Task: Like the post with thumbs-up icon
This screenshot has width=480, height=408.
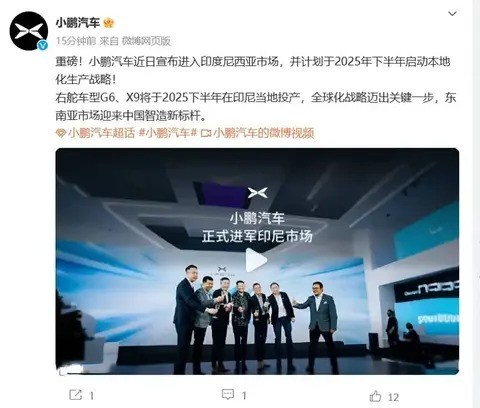Action: tap(375, 396)
